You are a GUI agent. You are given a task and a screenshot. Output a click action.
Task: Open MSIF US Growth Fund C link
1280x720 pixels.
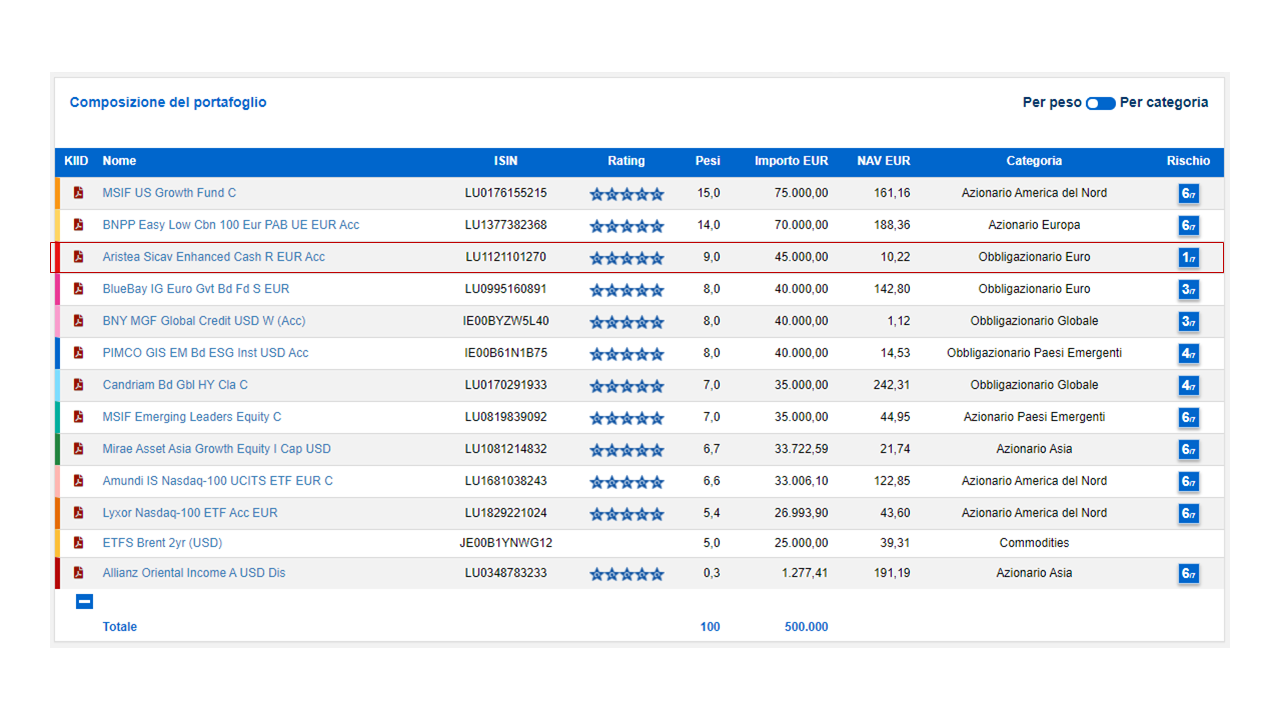tap(169, 193)
